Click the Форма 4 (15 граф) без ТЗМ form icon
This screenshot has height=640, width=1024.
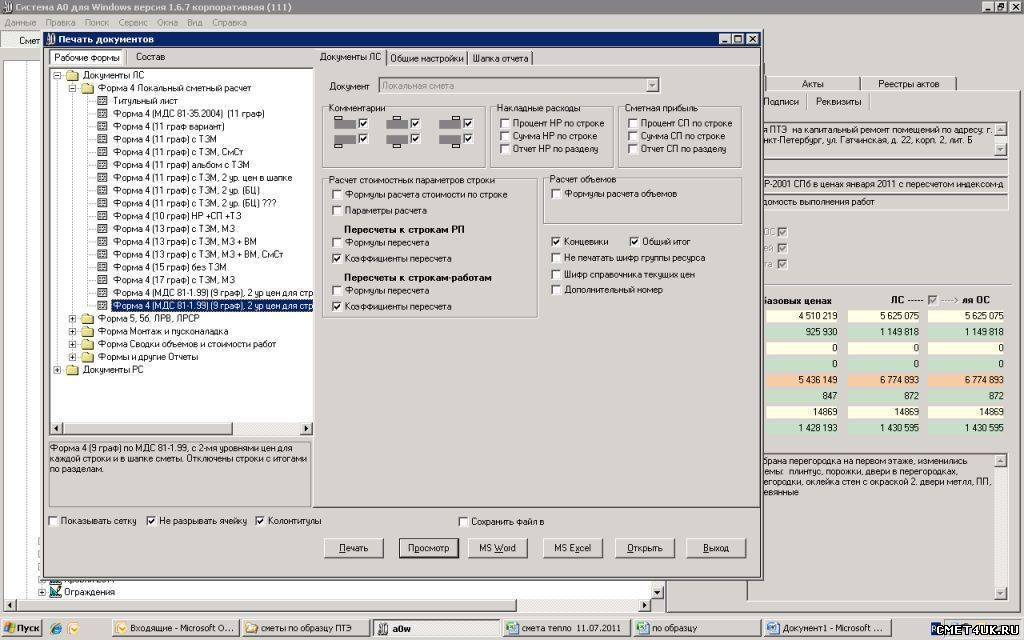103,267
